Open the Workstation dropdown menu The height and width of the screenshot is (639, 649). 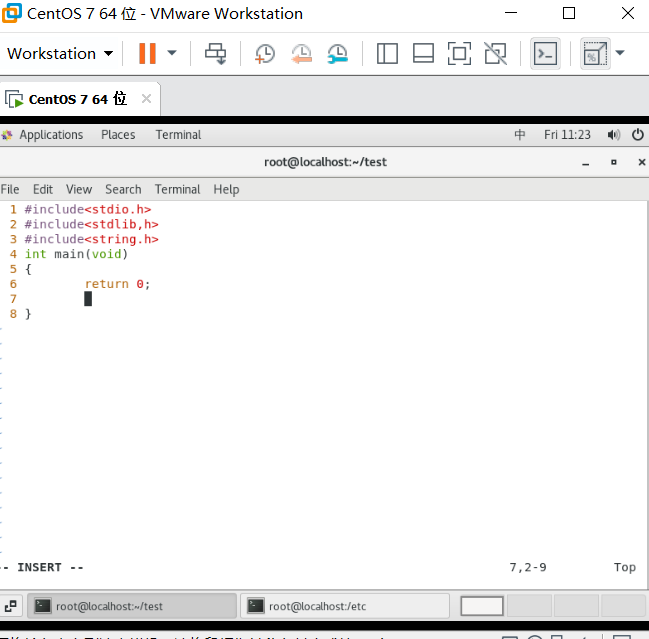60,54
